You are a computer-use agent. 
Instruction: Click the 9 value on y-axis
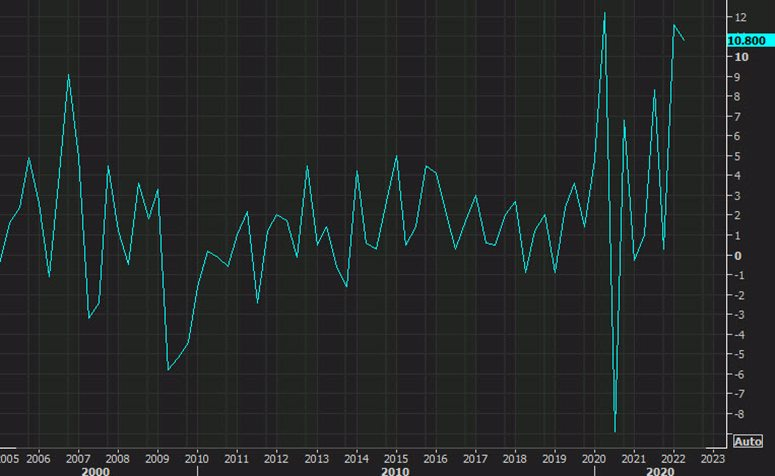point(737,77)
